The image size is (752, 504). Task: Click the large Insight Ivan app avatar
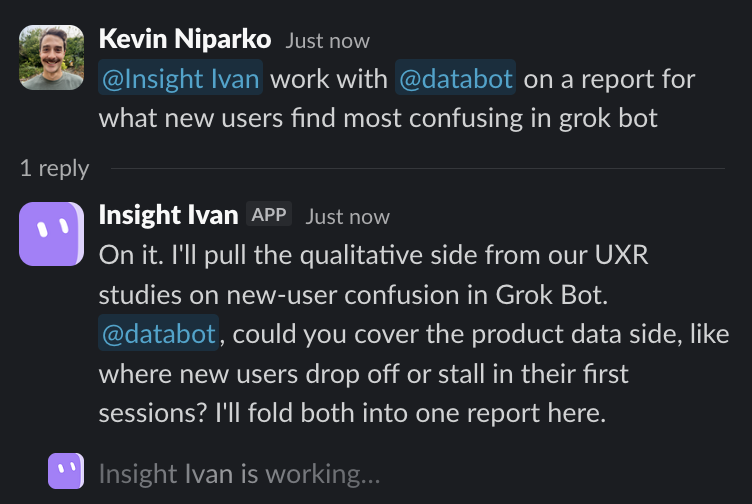(x=52, y=234)
